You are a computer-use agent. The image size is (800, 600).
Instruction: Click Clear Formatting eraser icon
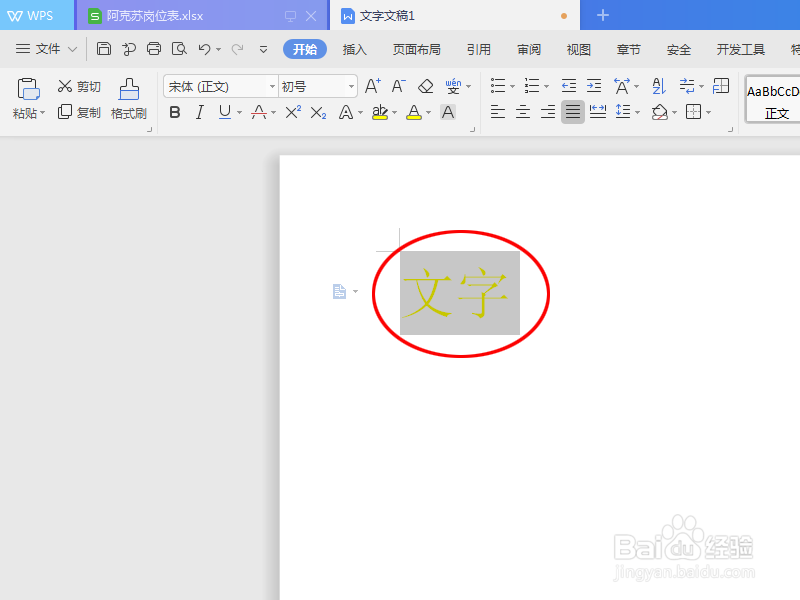426,86
